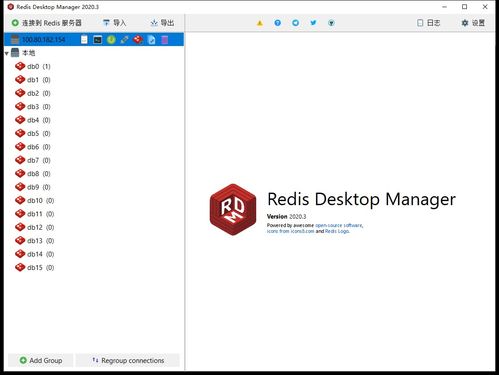499x375 pixels.
Task: Open database db2 (0)
Action: coord(33,93)
